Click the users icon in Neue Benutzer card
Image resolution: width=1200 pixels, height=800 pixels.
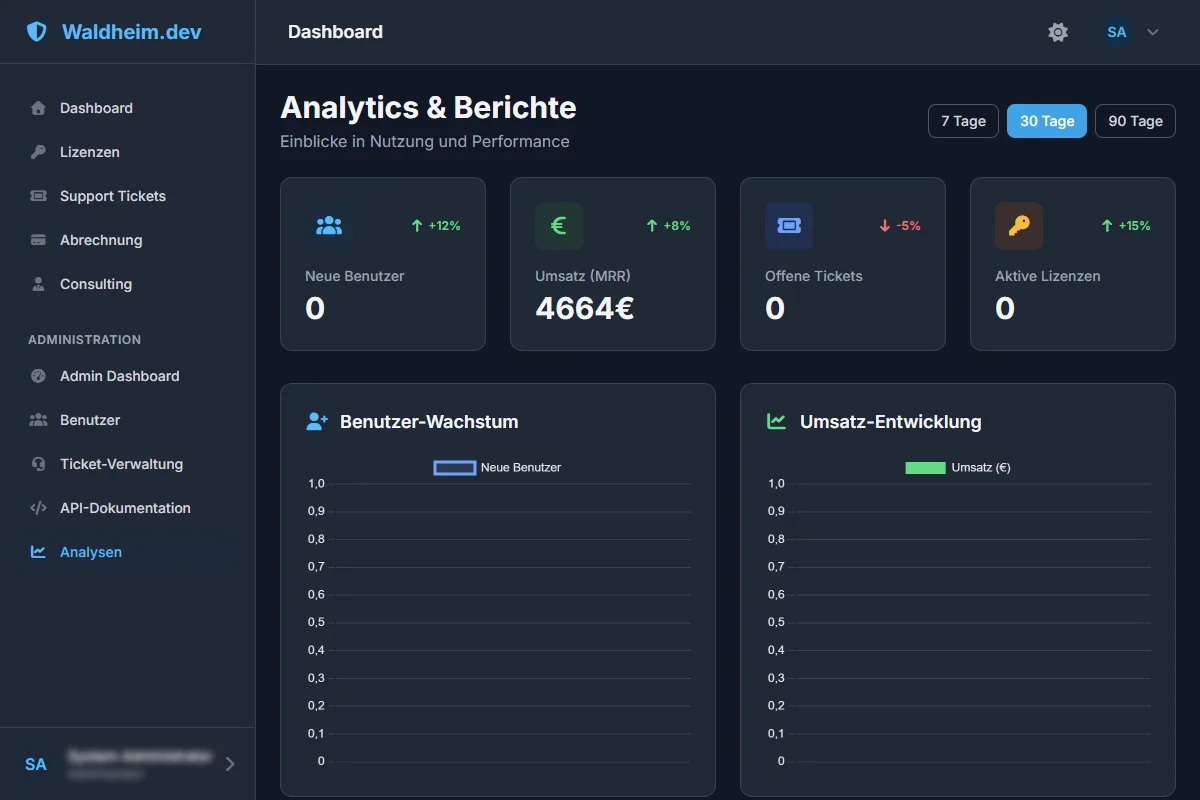tap(329, 226)
